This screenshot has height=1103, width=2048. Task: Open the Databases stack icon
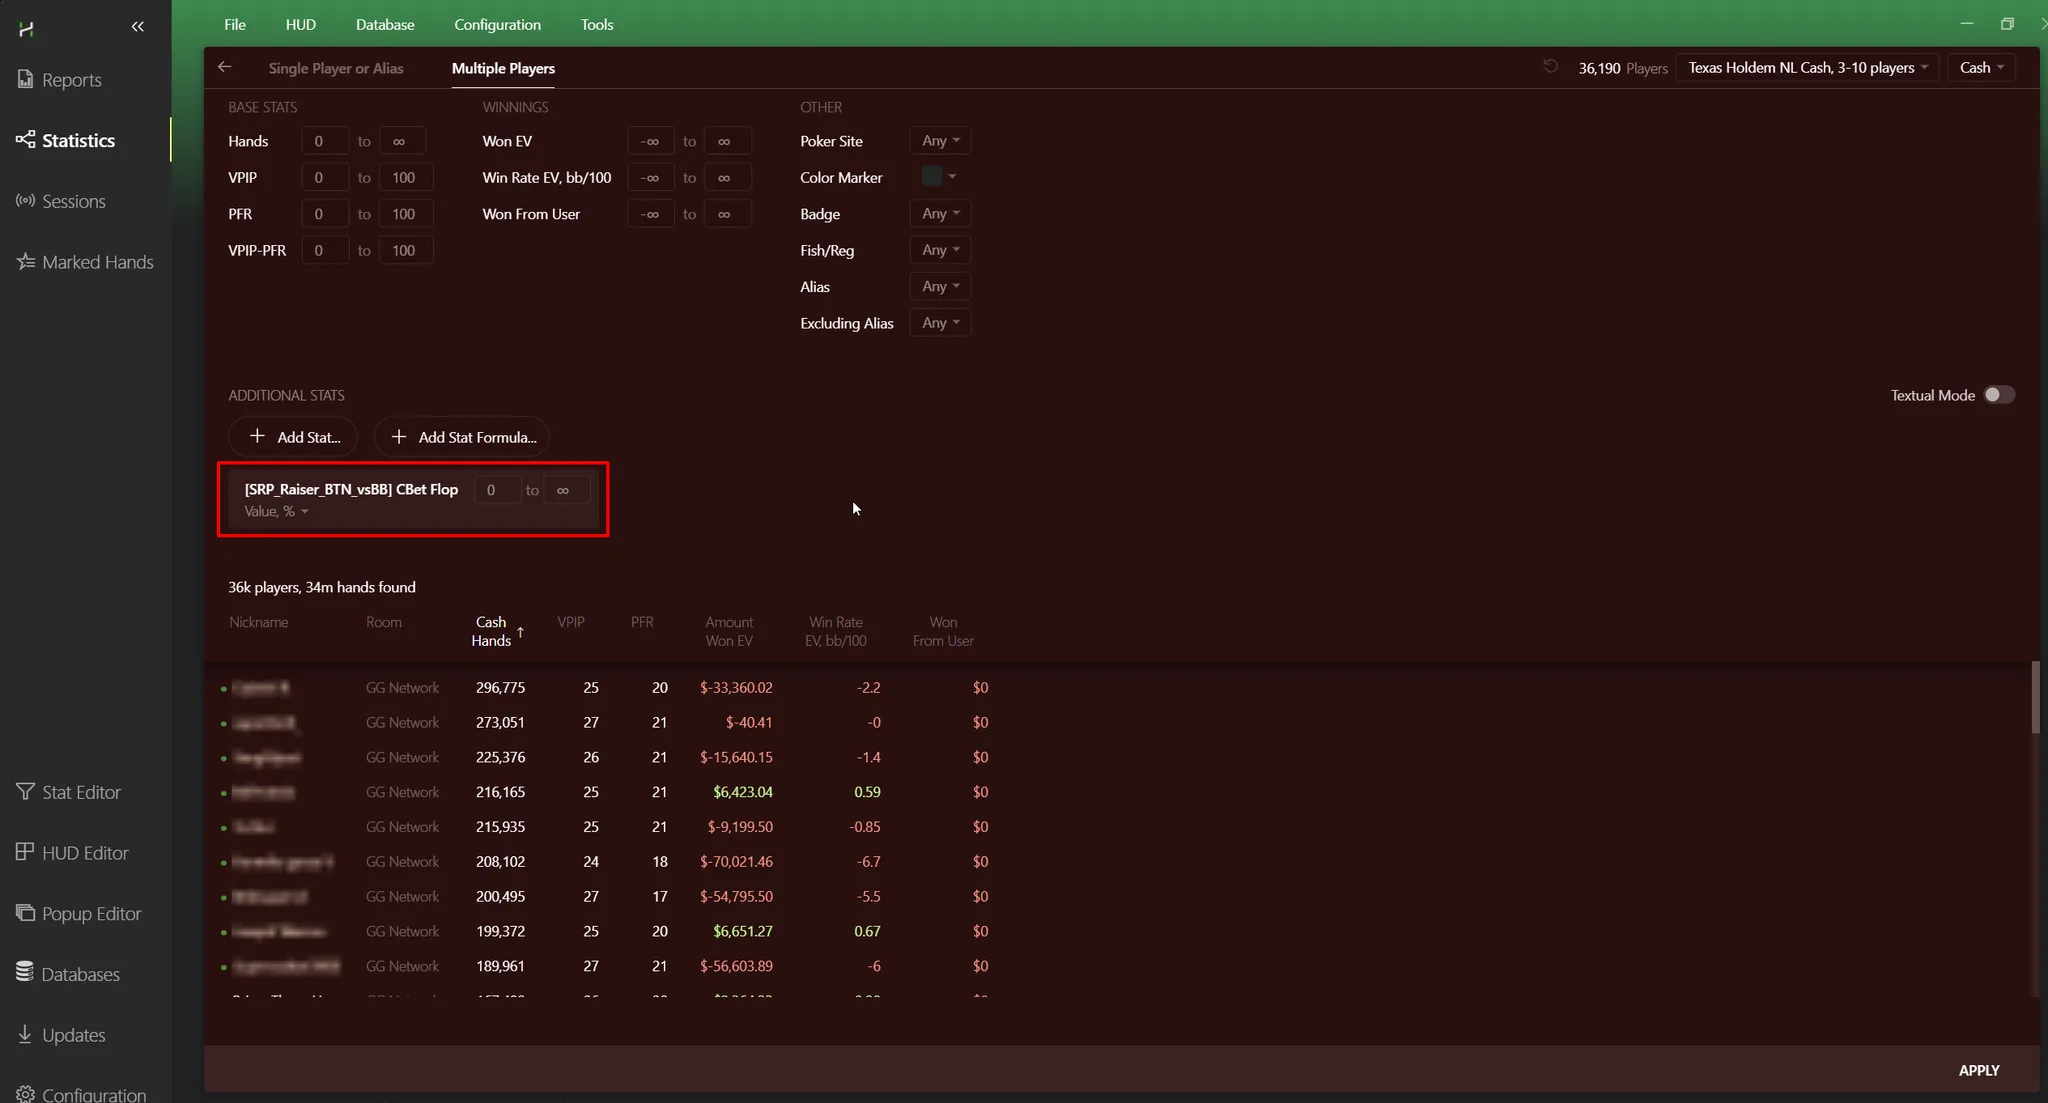pyautogui.click(x=25, y=973)
